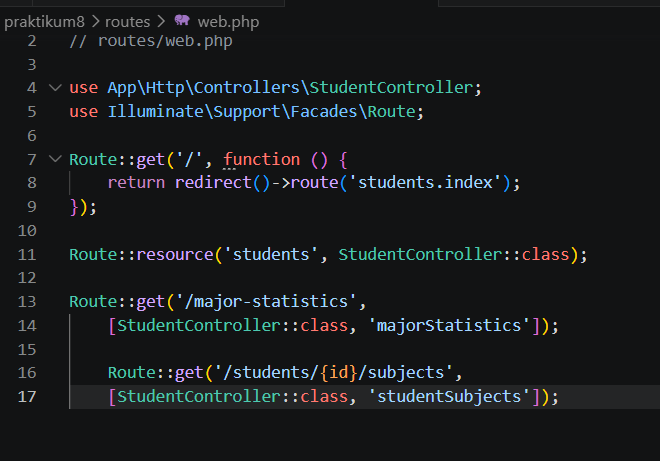Screen dimensions: 660x461
Task: Click StudentController in the line 4 use statement
Action: pos(391,88)
